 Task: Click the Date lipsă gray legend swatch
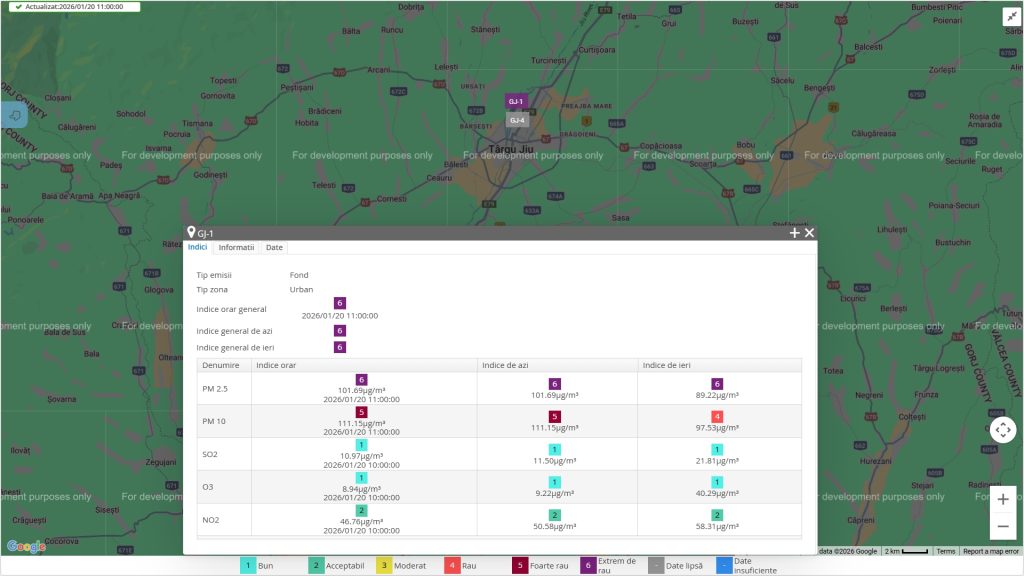pyautogui.click(x=656, y=565)
